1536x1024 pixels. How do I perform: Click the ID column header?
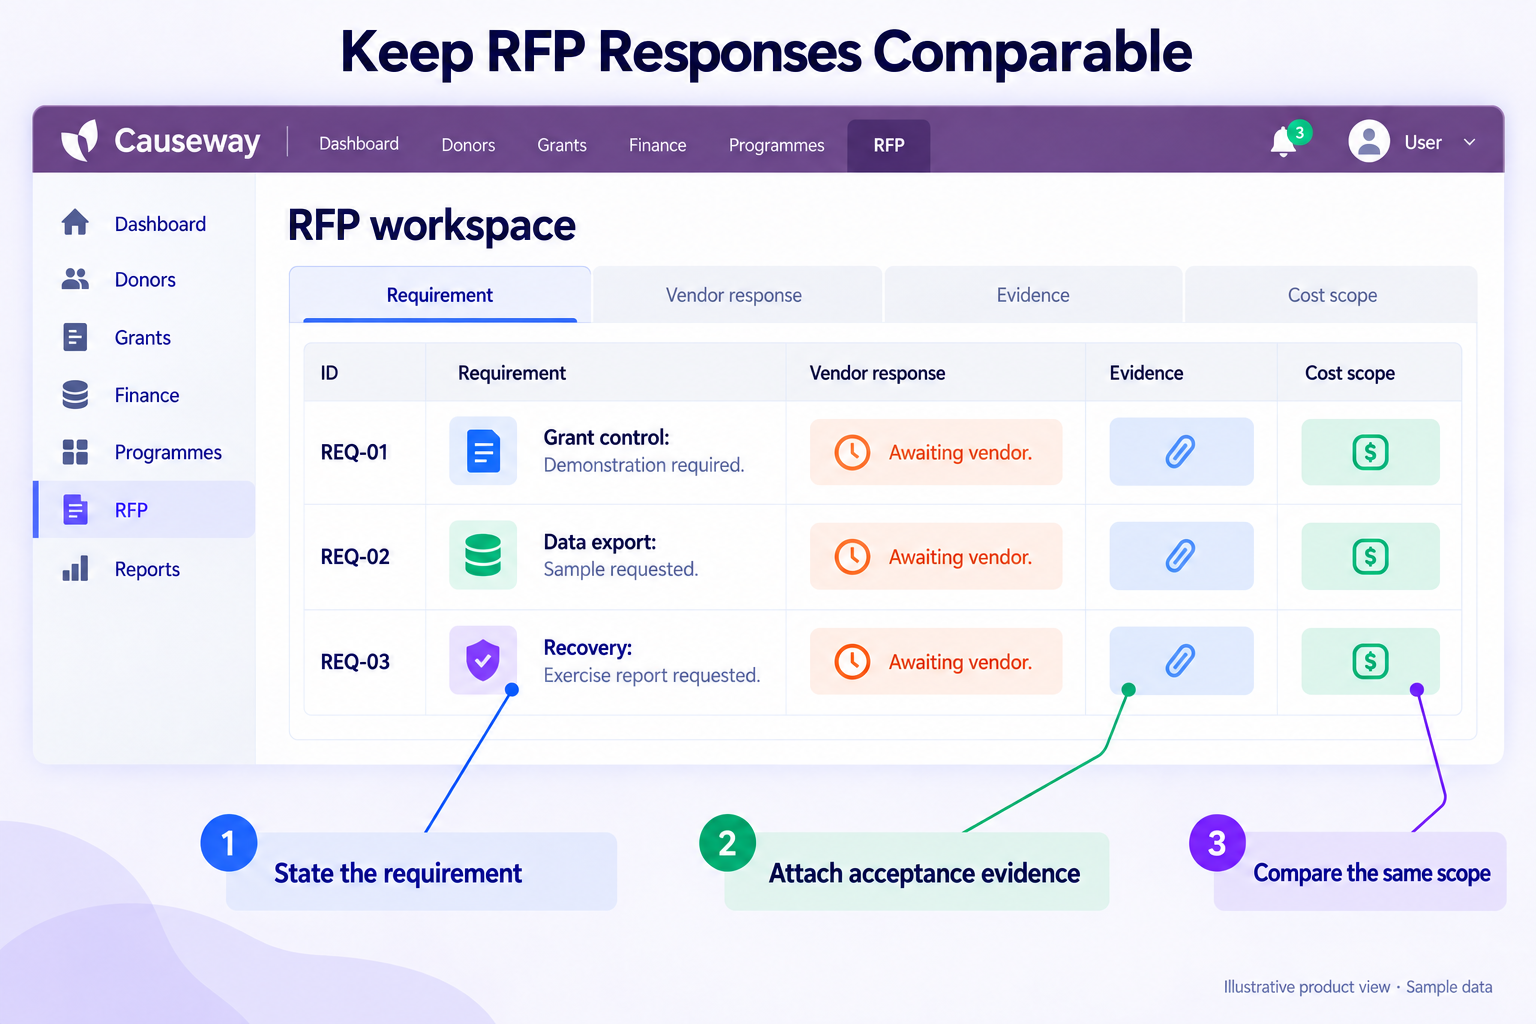[x=329, y=373]
